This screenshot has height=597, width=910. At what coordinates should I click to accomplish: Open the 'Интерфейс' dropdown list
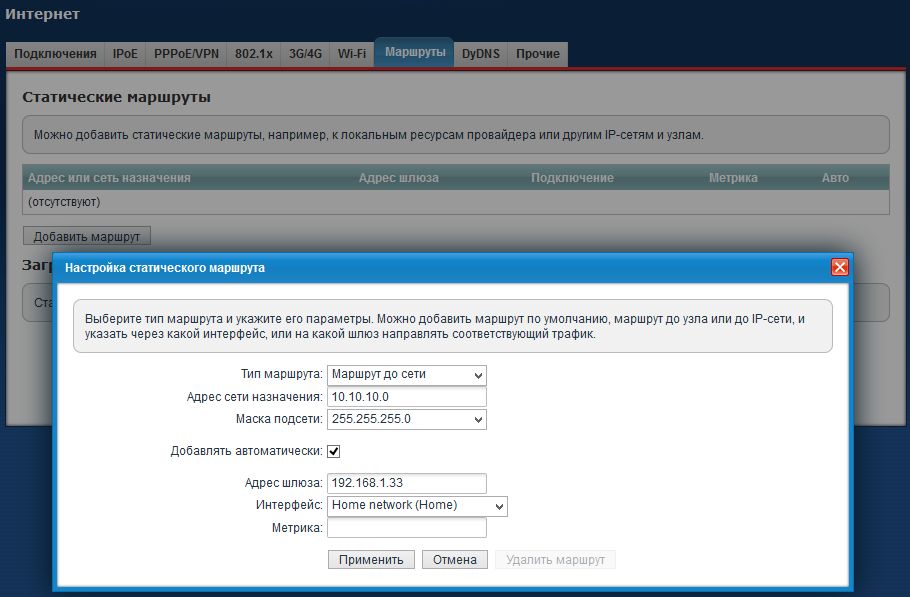(417, 506)
